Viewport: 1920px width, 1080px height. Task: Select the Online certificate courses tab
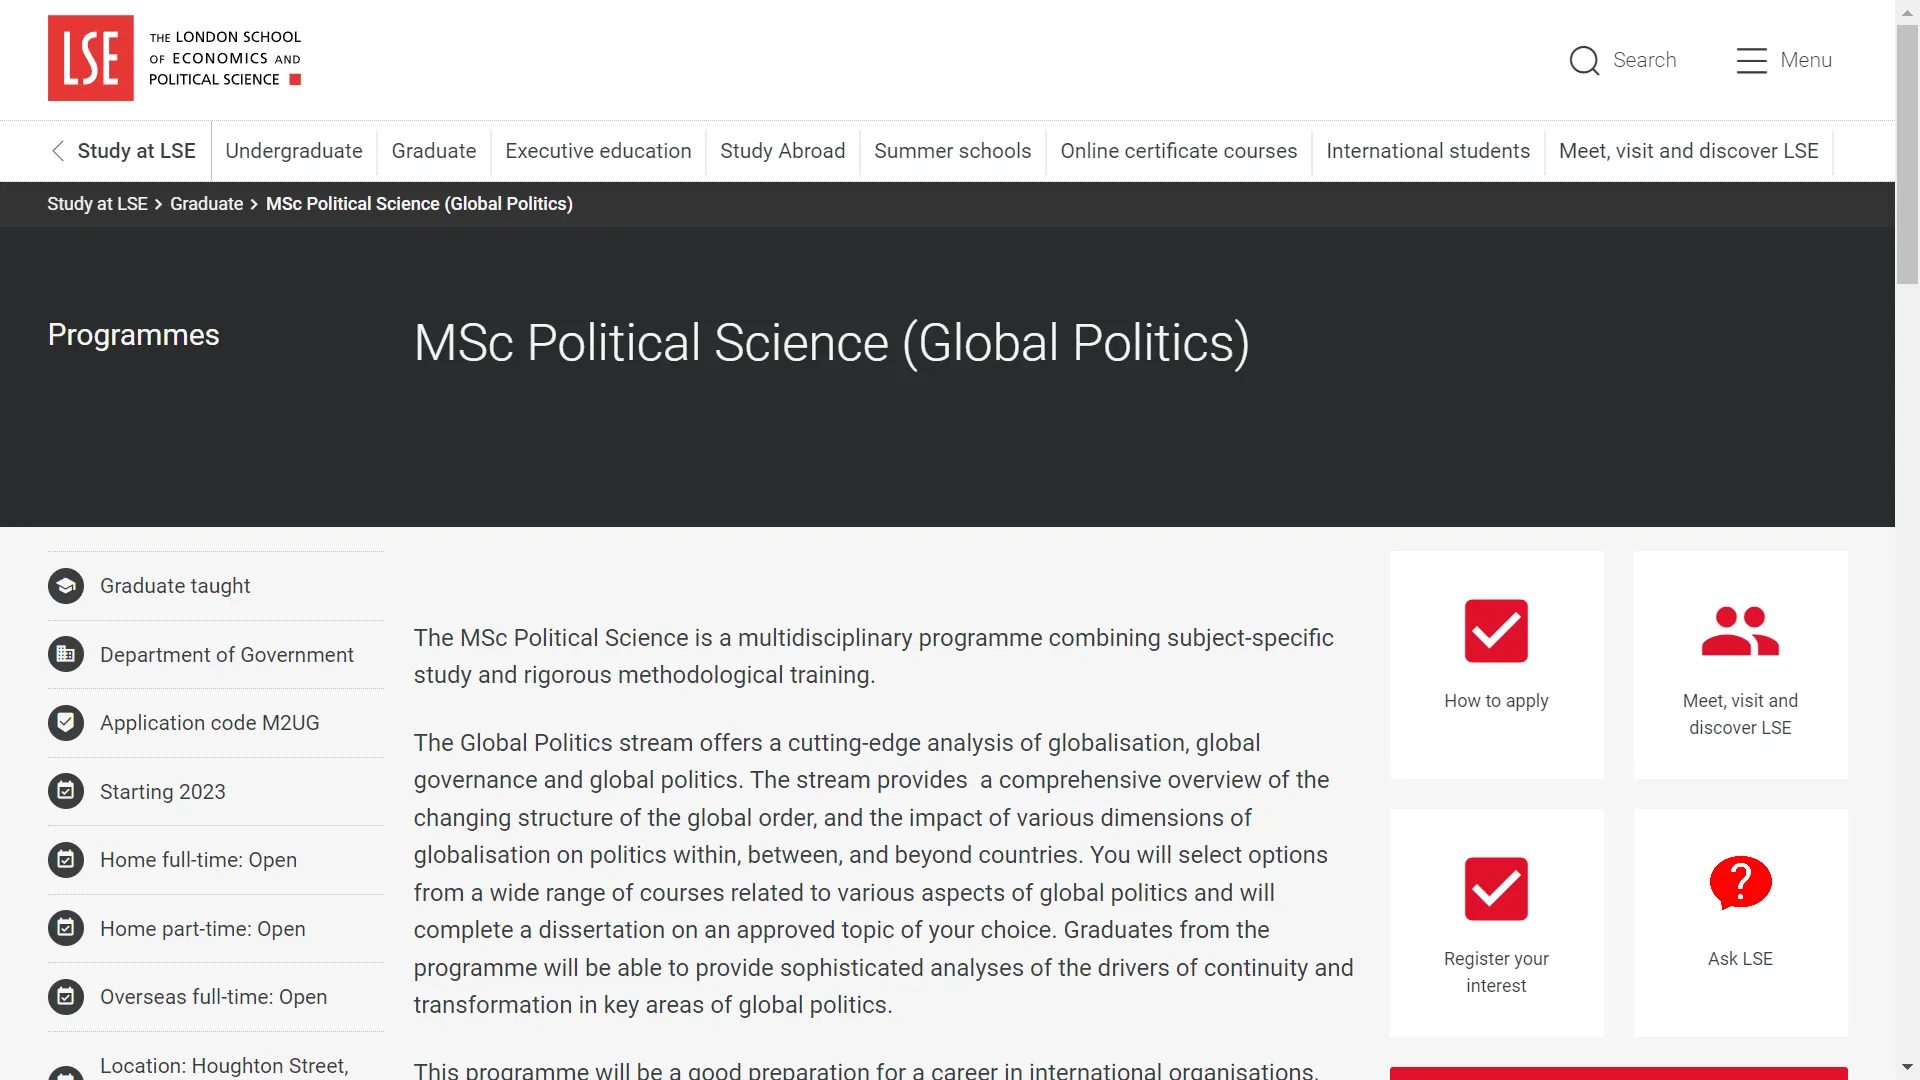1178,151
